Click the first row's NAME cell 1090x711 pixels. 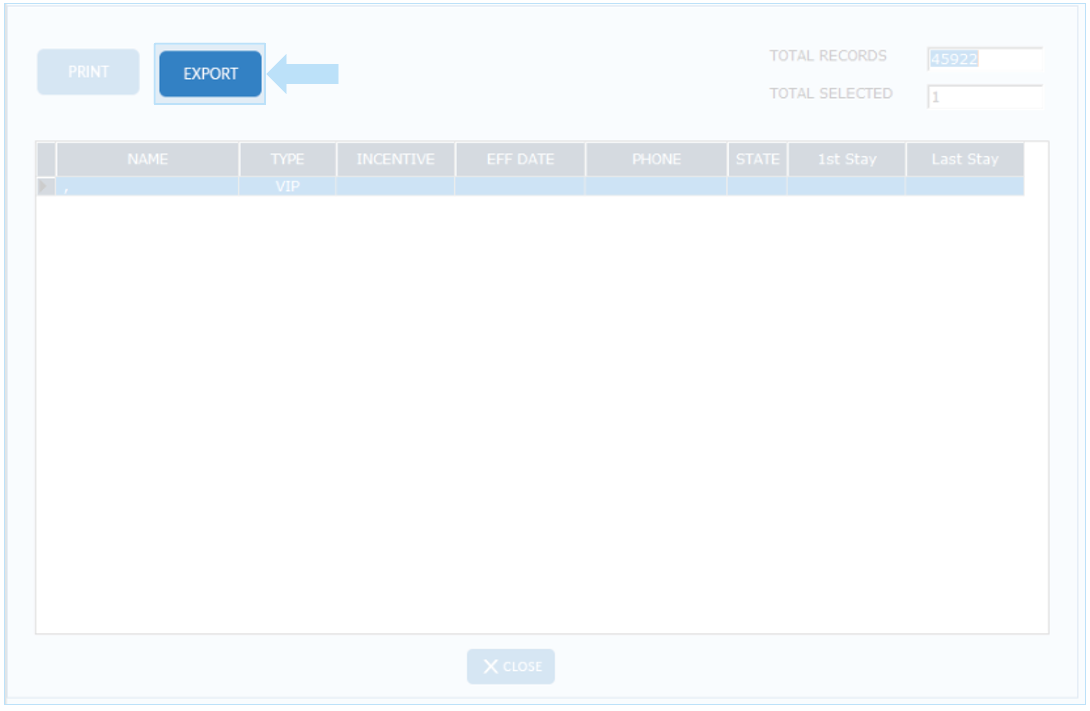point(147,186)
